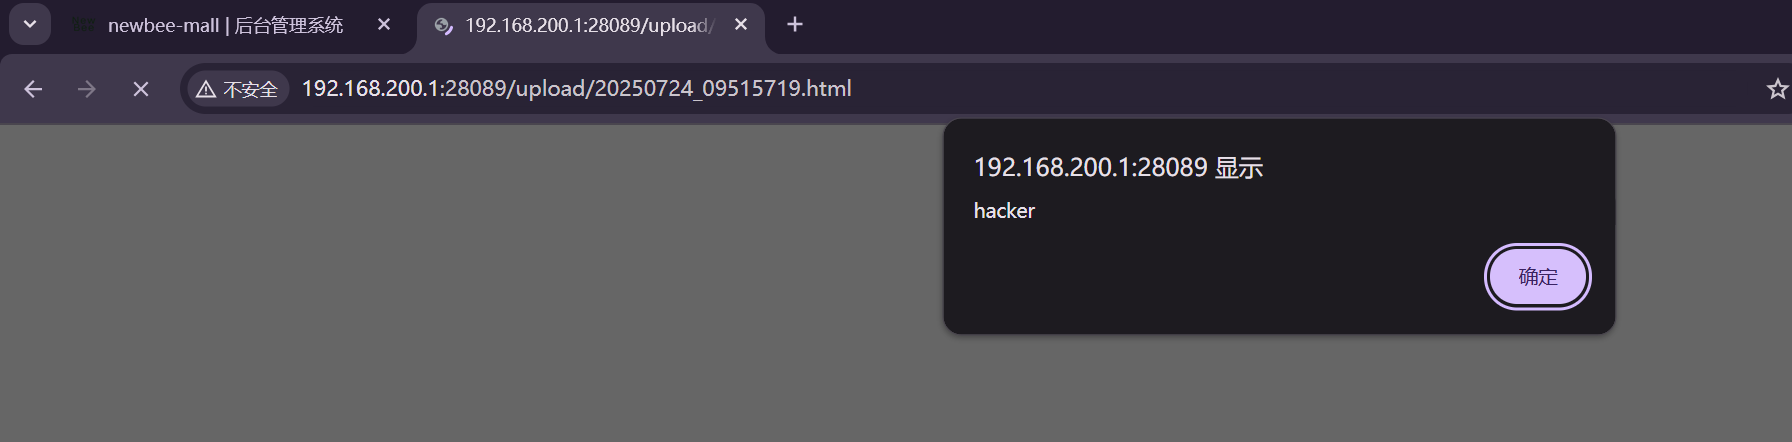Close the newbee-mall tab

(384, 25)
